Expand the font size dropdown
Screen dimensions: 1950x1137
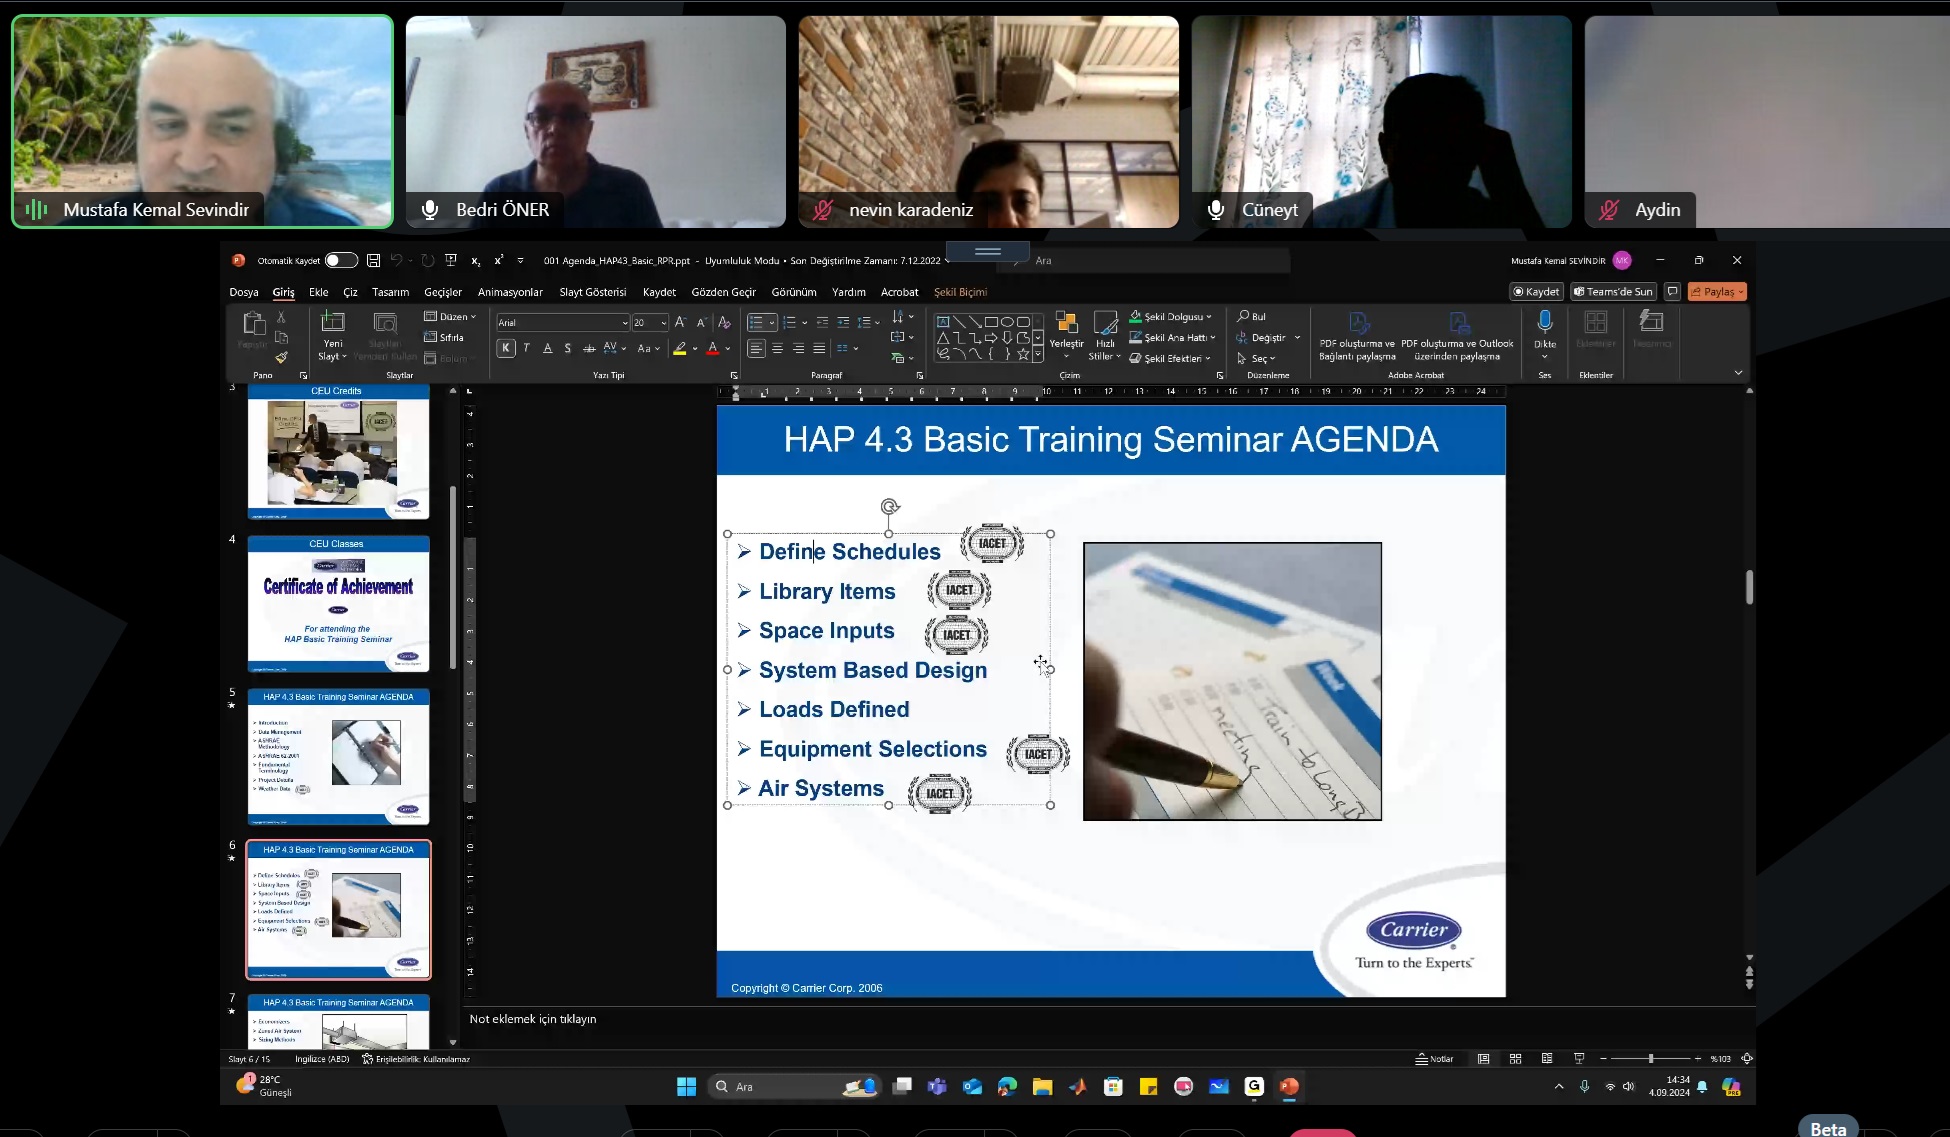663,322
